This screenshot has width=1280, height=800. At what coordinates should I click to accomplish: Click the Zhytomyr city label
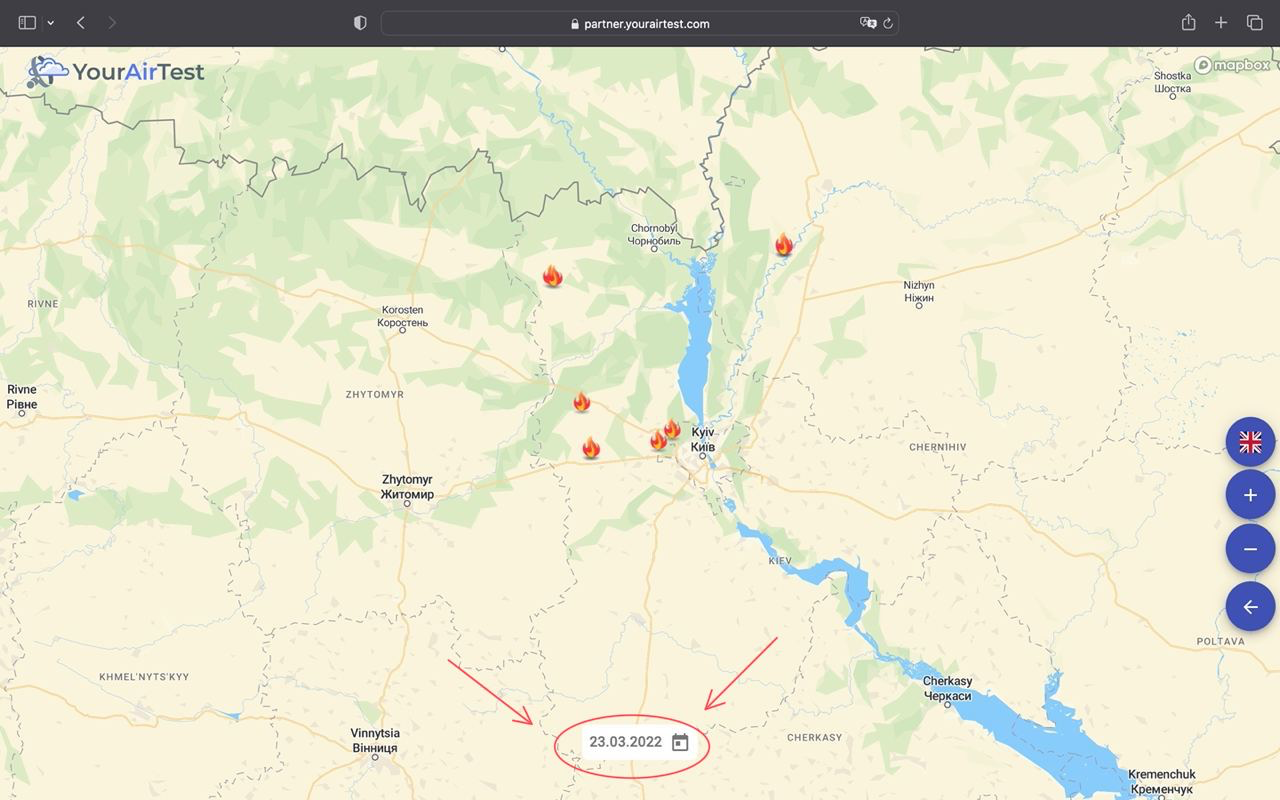click(x=407, y=487)
